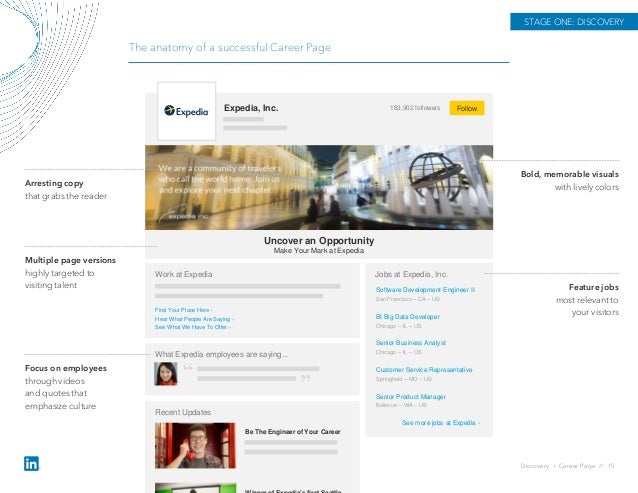
Task: Click the Focus on employees annotation
Action: click(66, 387)
